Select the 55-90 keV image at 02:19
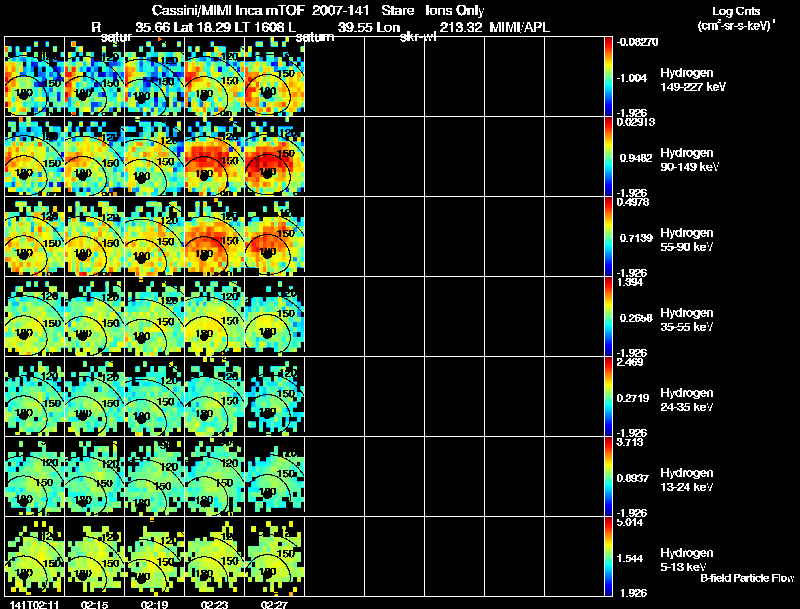The image size is (800, 609). point(155,237)
